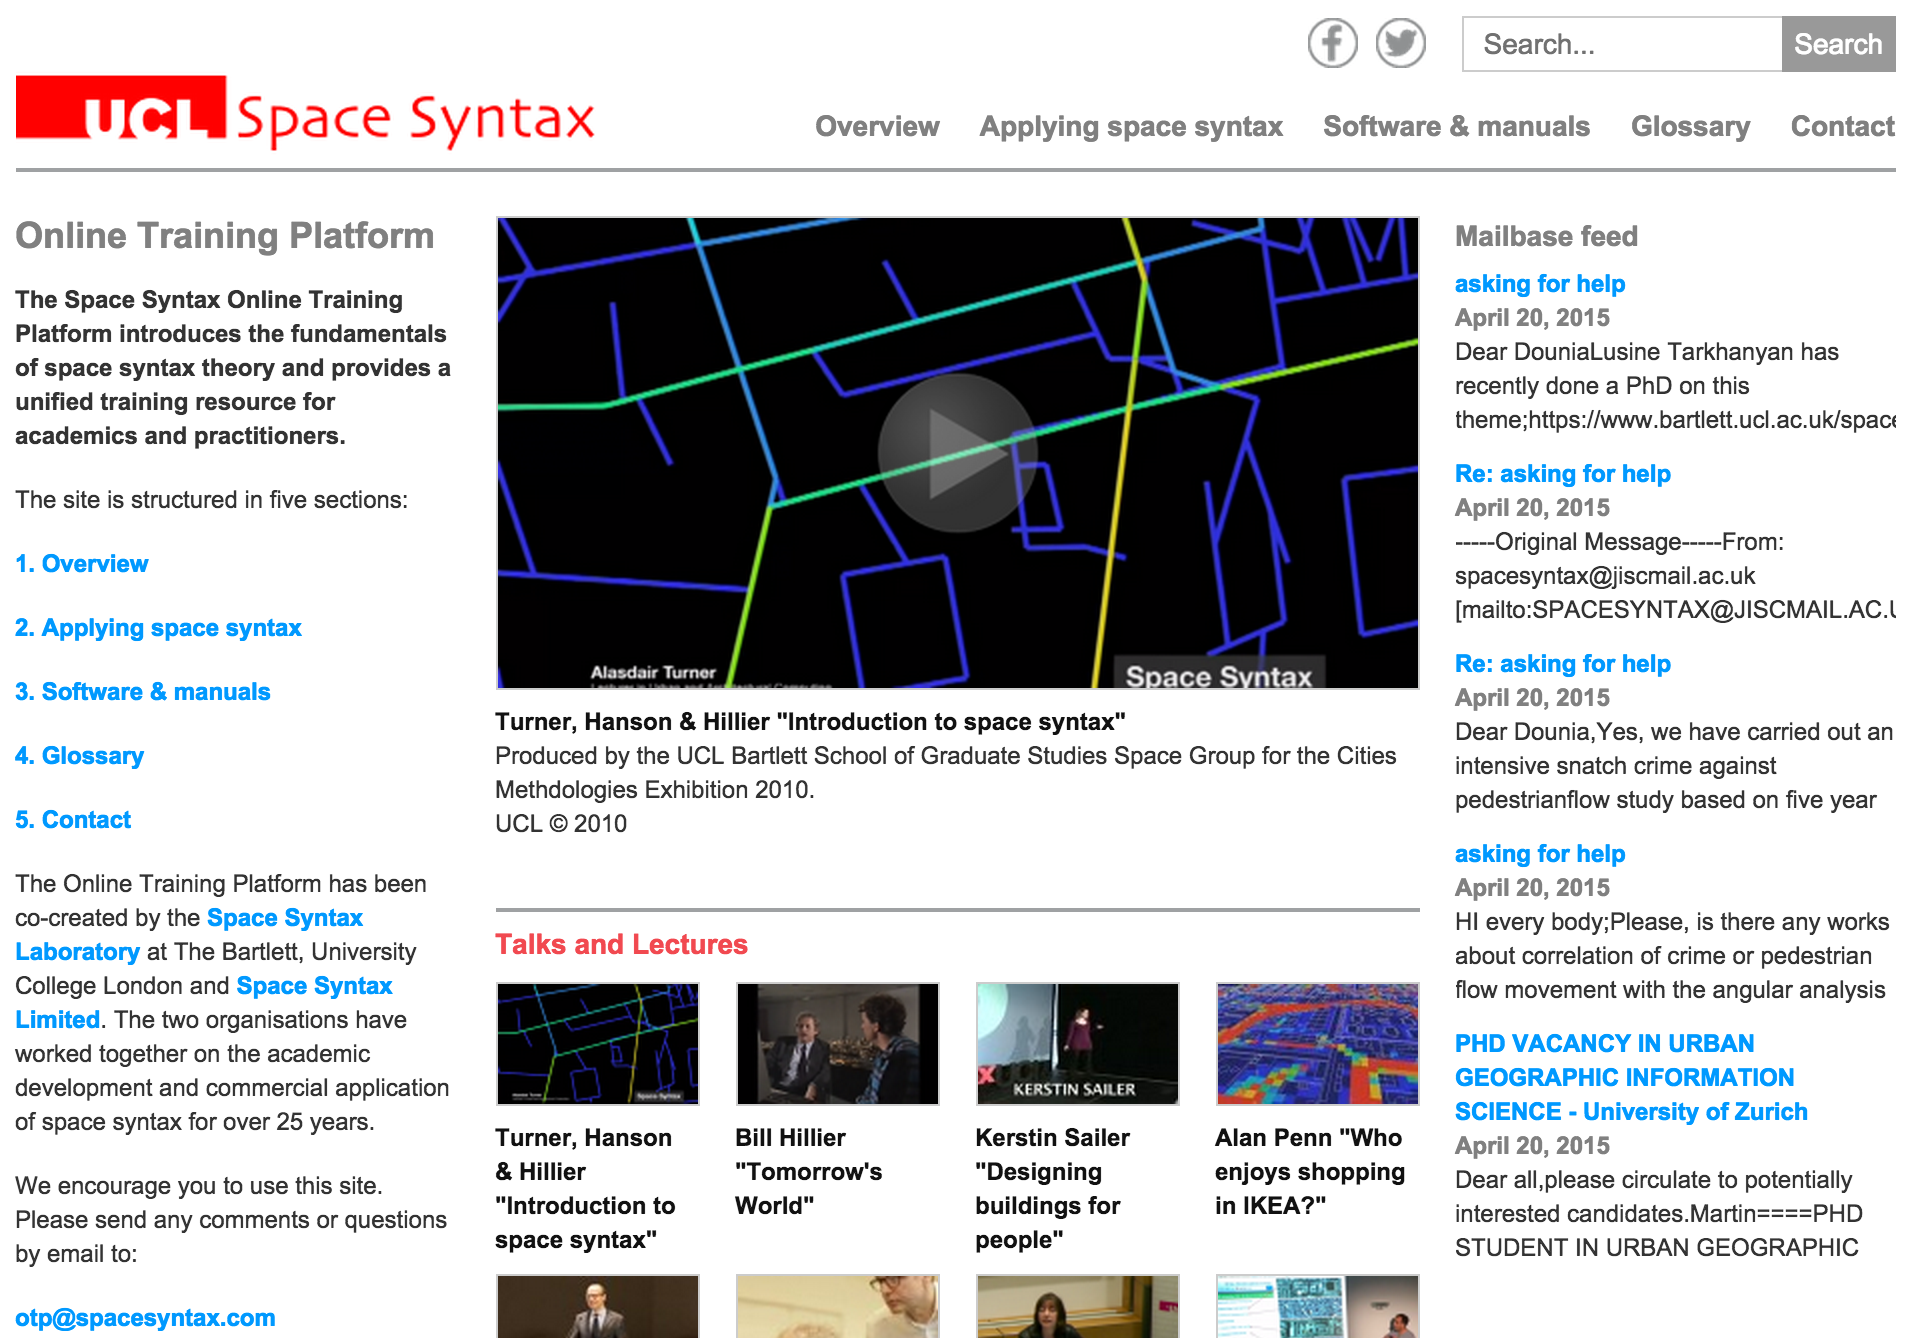Open the Twitter page icon
Image resolution: width=1912 pixels, height=1338 pixels.
(x=1400, y=43)
